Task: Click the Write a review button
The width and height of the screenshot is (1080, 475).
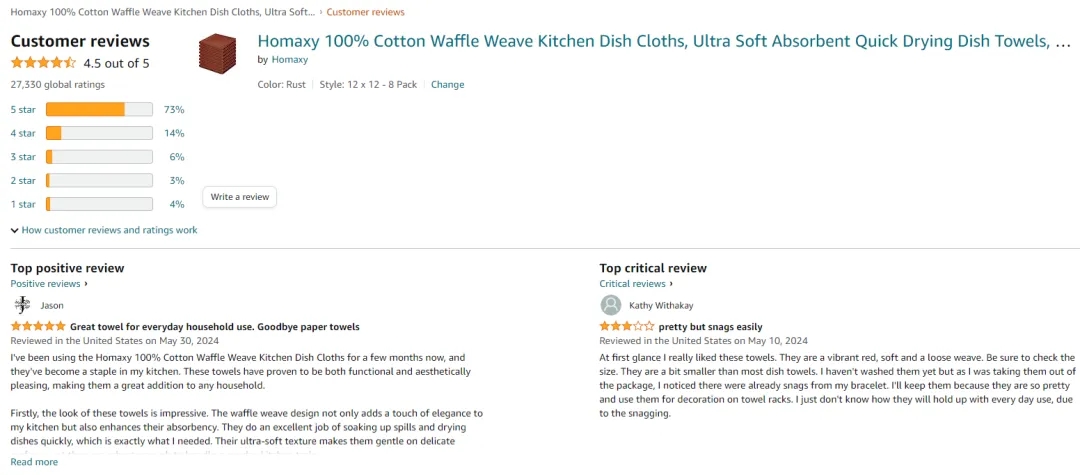Action: coord(240,197)
